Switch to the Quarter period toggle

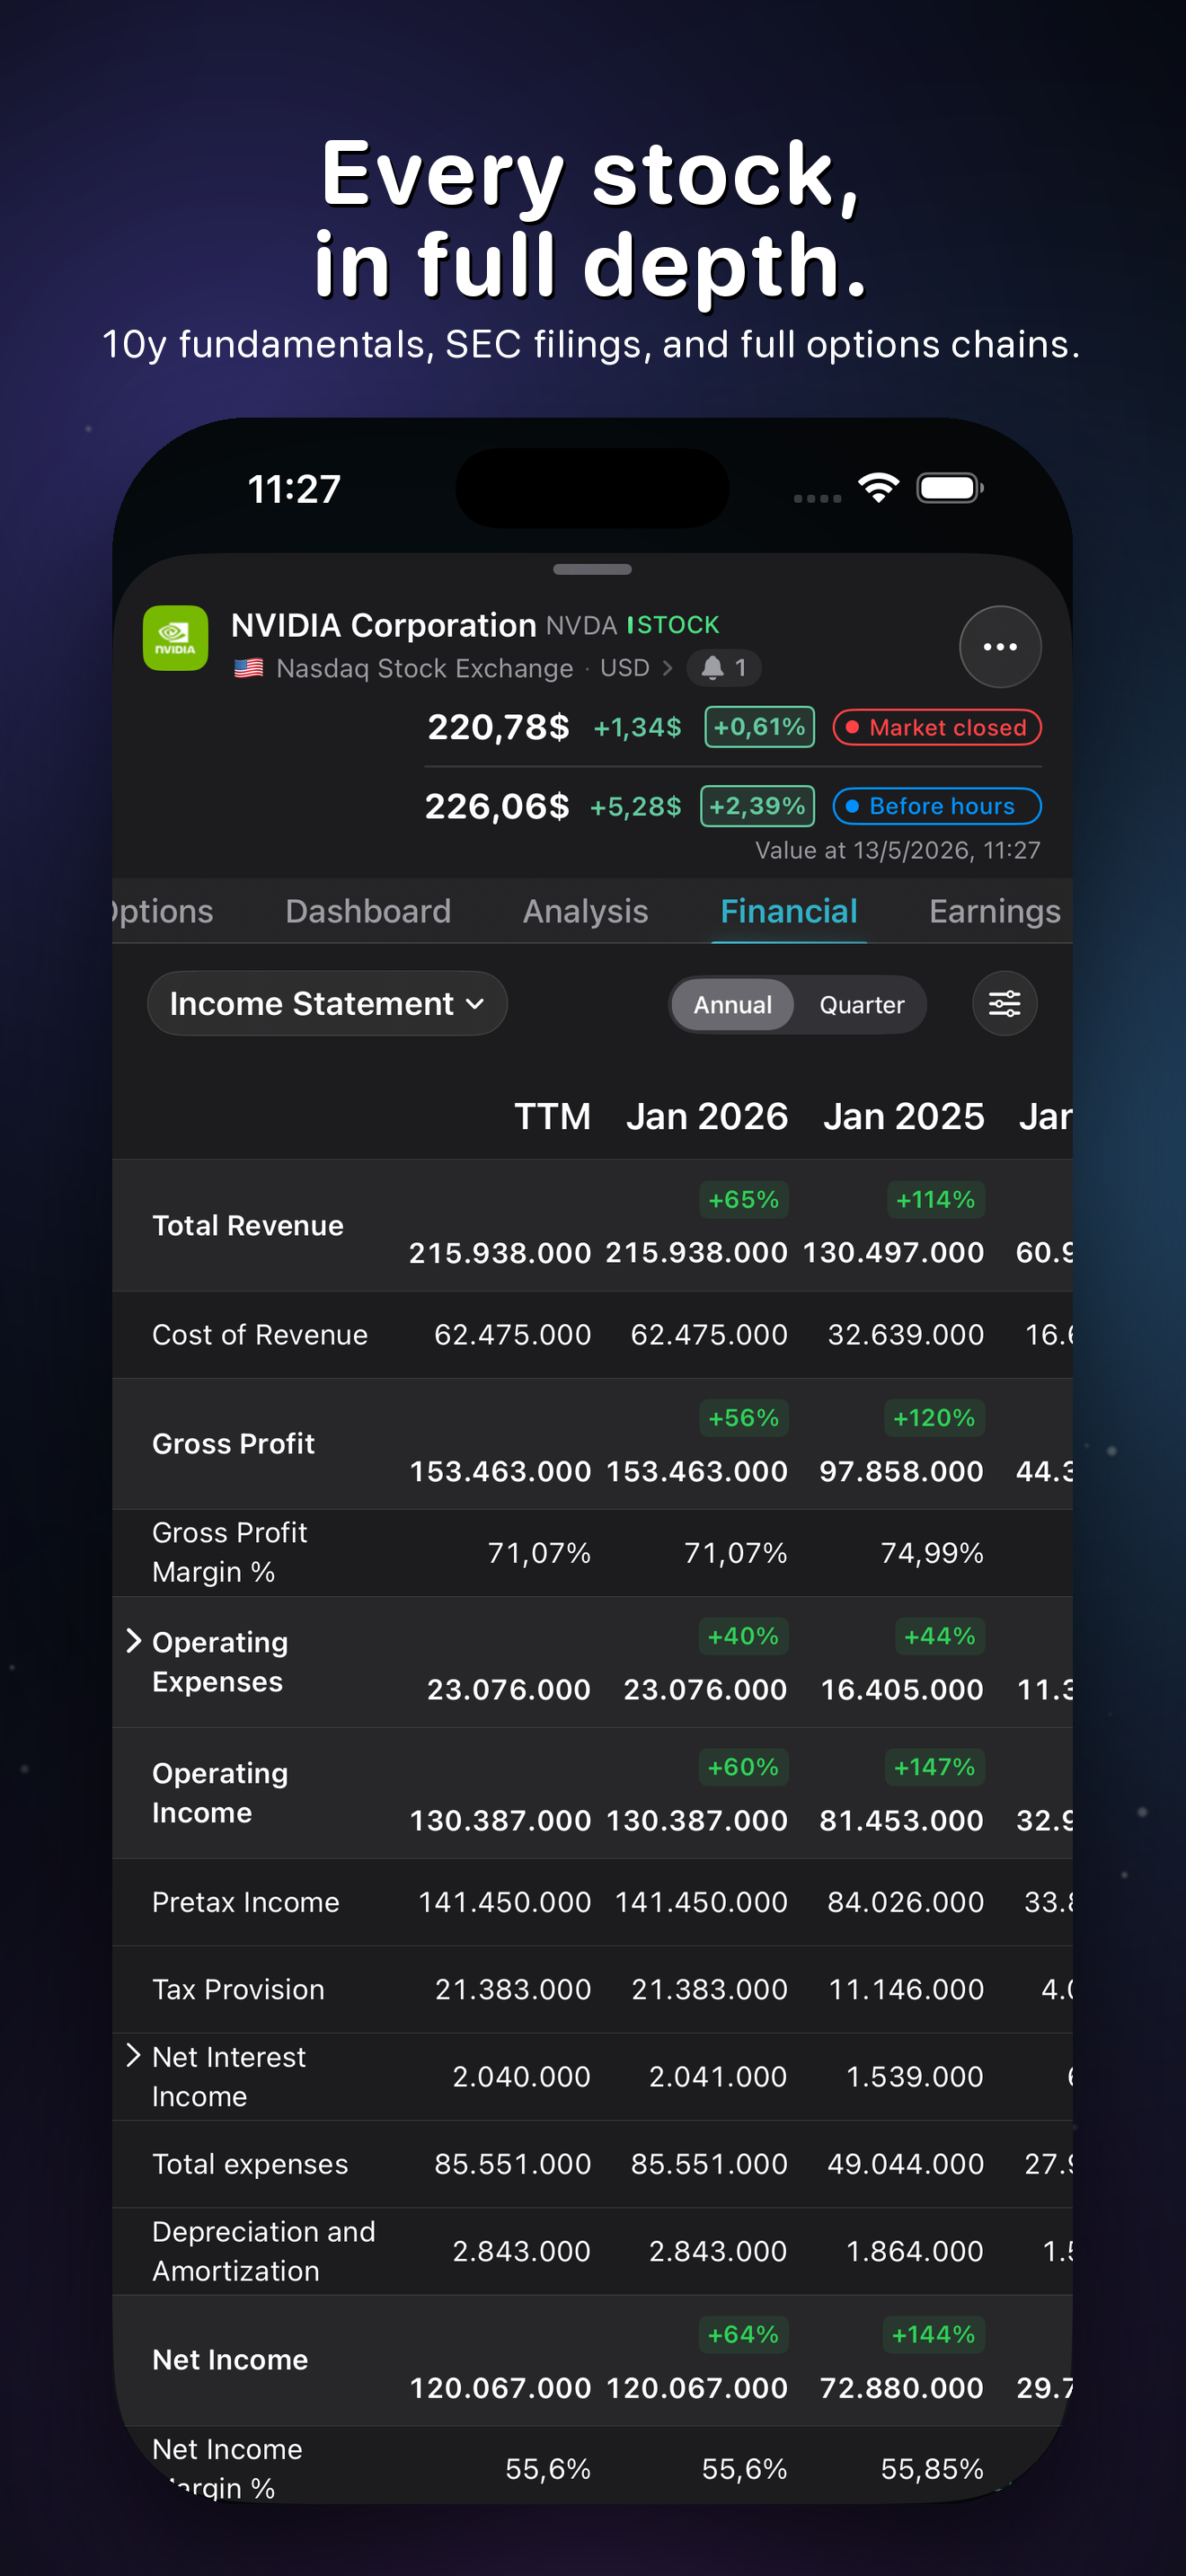coord(861,1004)
